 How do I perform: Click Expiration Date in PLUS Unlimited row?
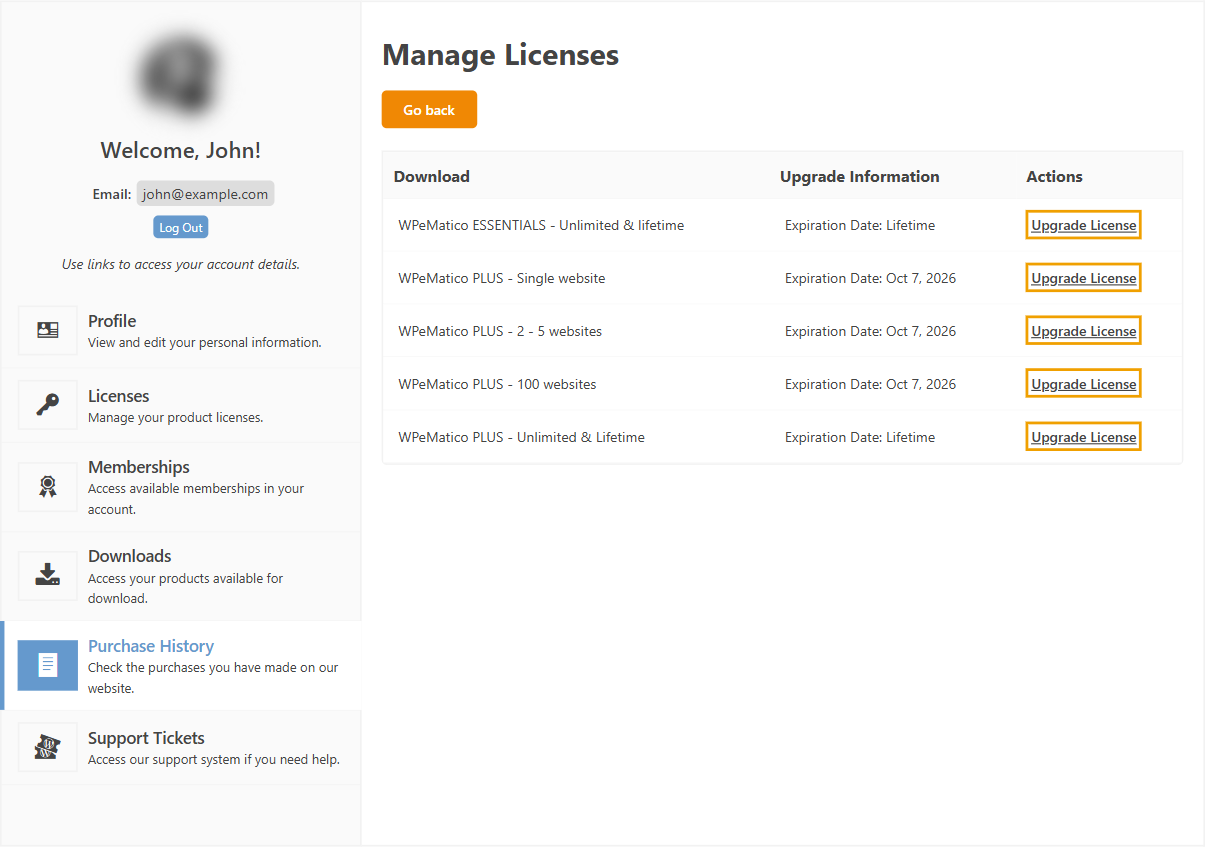pos(860,437)
